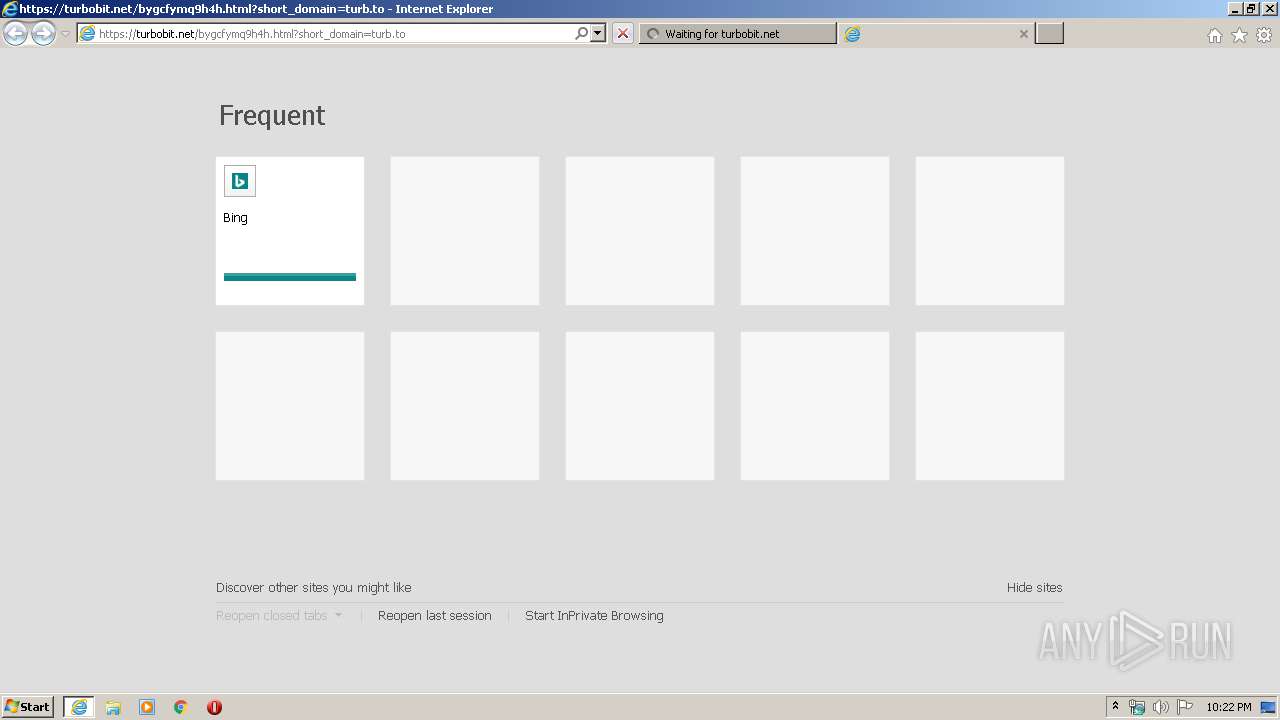Viewport: 1280px width, 720px height.
Task: Show hidden system tray icons arrow
Action: coord(1115,707)
